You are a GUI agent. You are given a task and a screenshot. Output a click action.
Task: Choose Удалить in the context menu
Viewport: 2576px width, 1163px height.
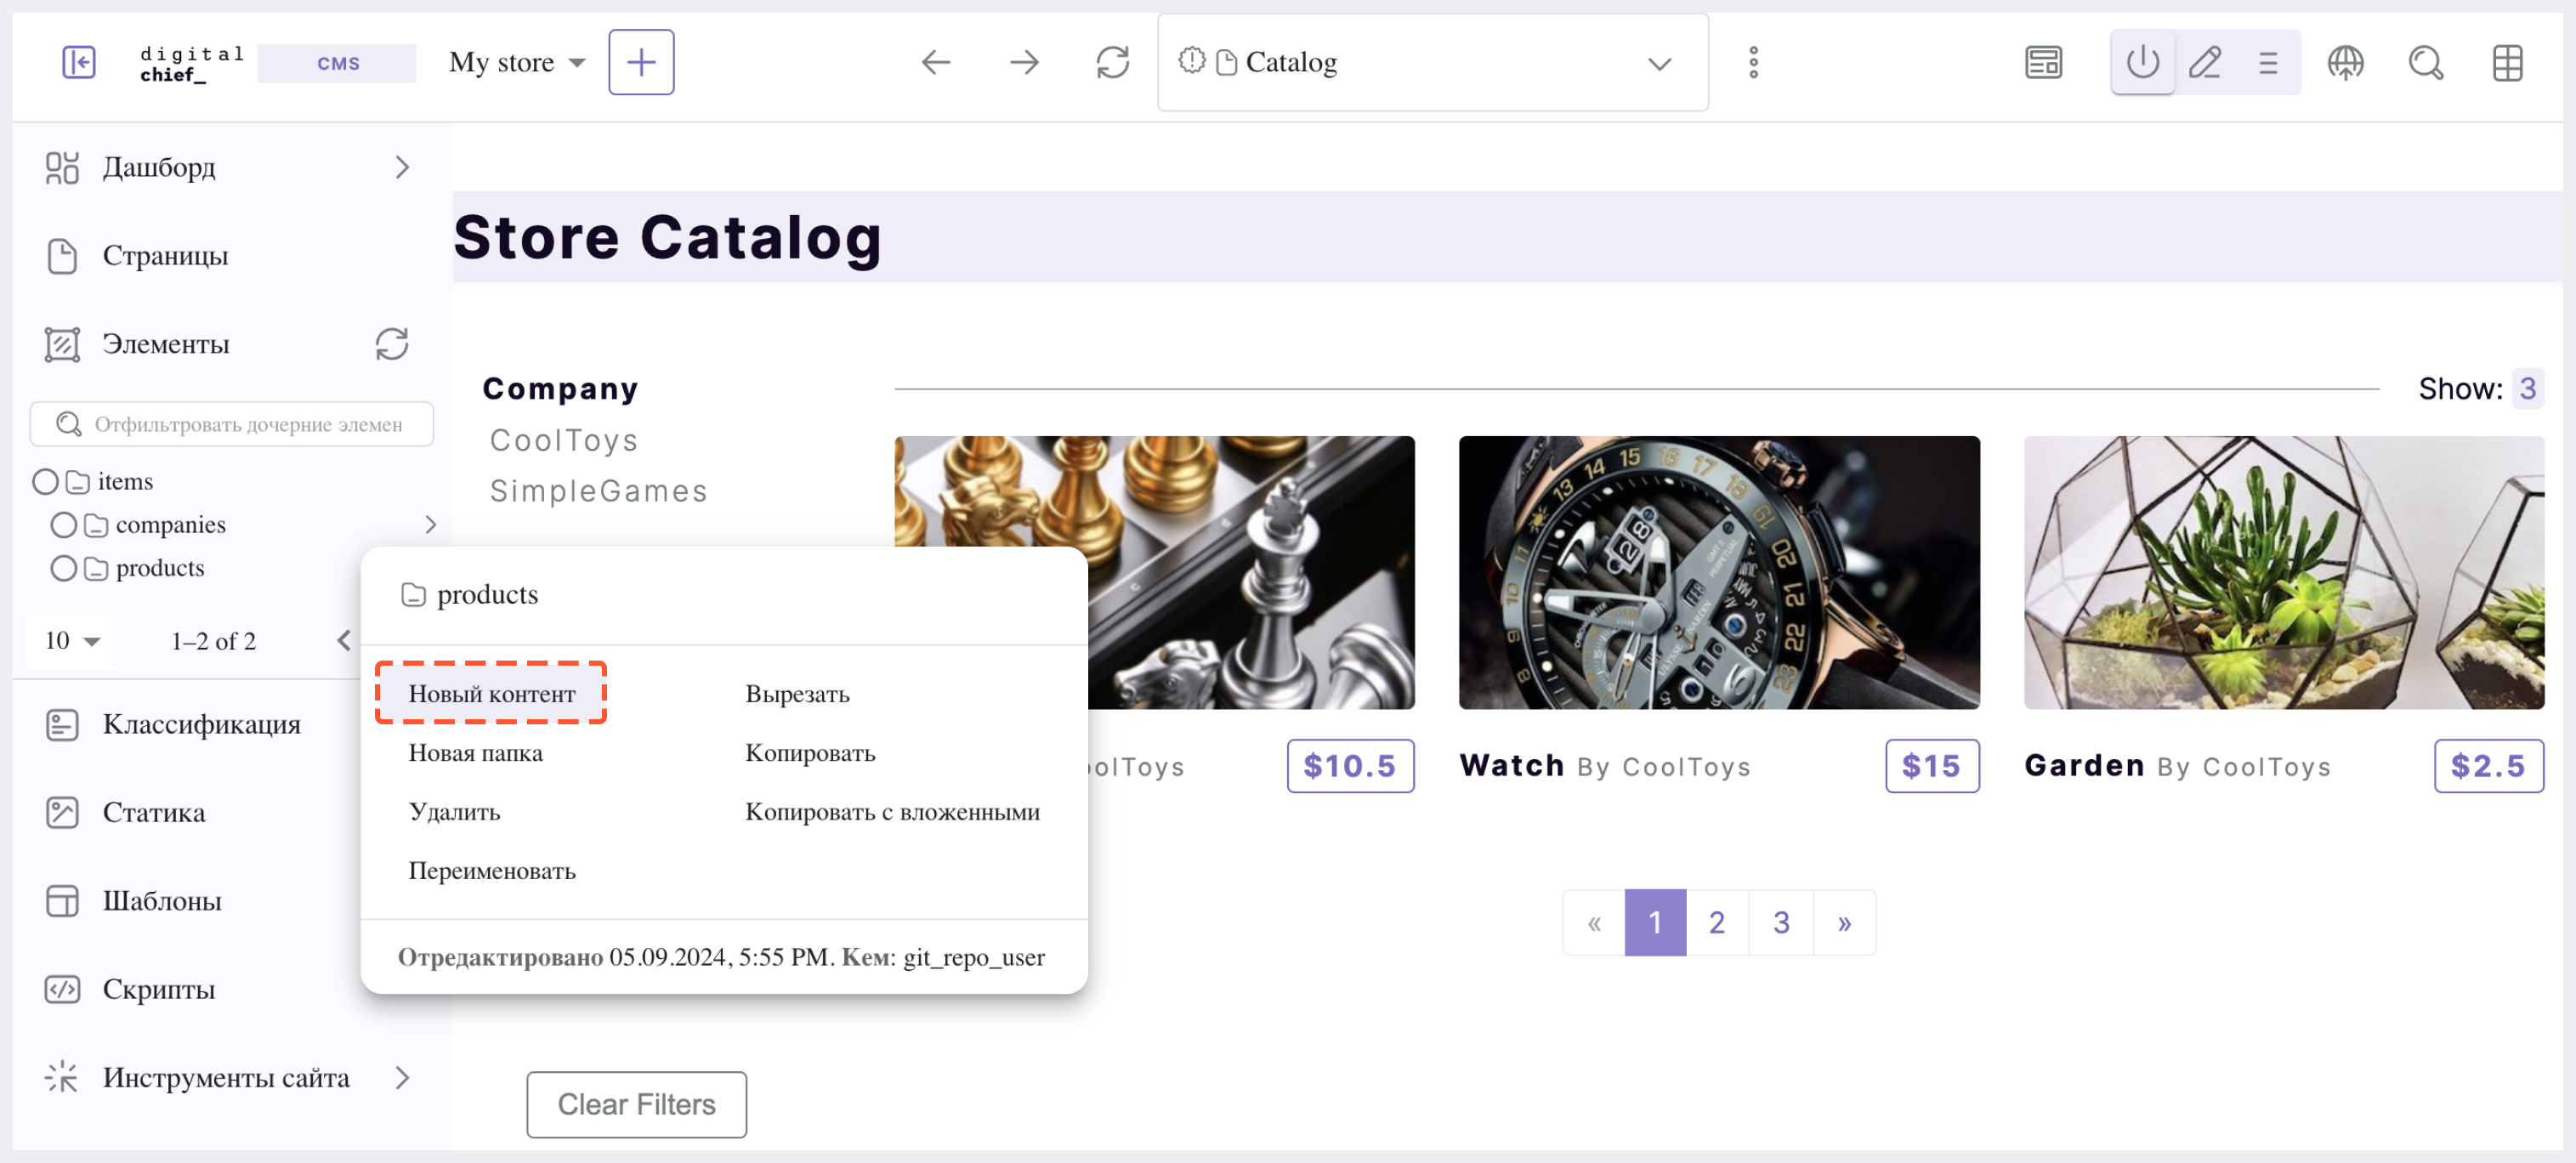[x=454, y=811]
